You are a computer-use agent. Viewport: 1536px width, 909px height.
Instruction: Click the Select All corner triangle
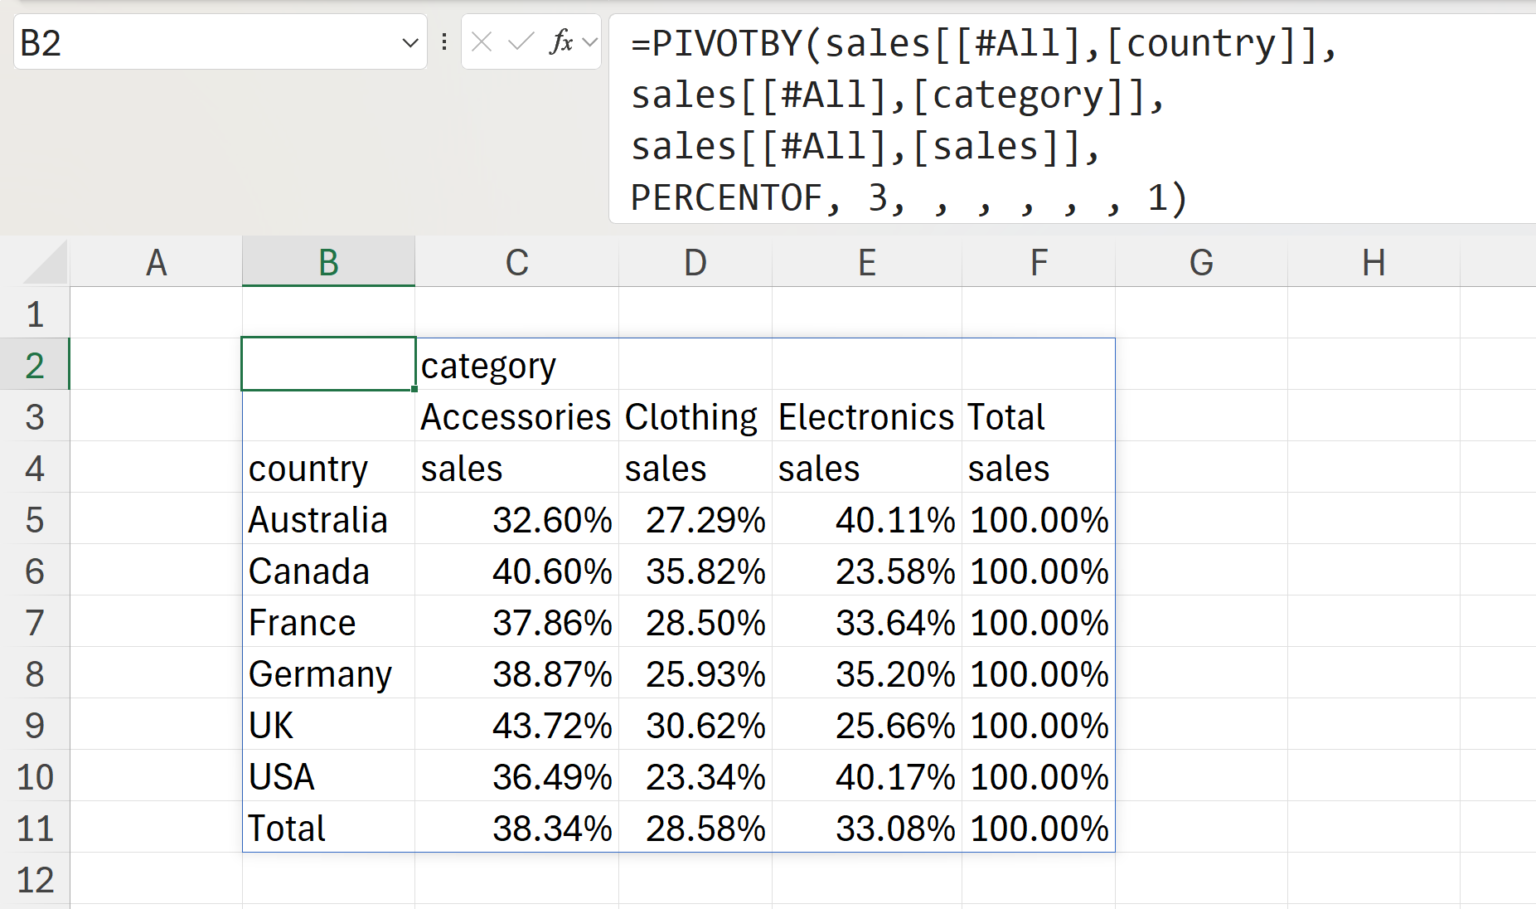point(46,263)
